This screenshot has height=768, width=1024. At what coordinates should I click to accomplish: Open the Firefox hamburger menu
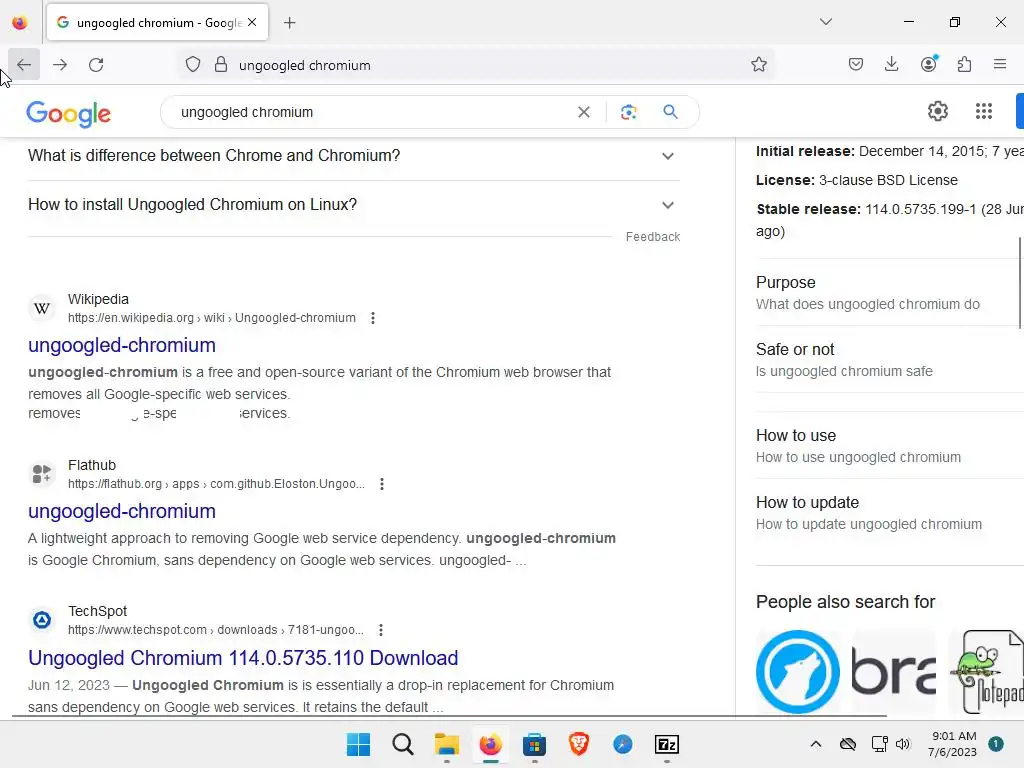pyautogui.click(x=999, y=65)
